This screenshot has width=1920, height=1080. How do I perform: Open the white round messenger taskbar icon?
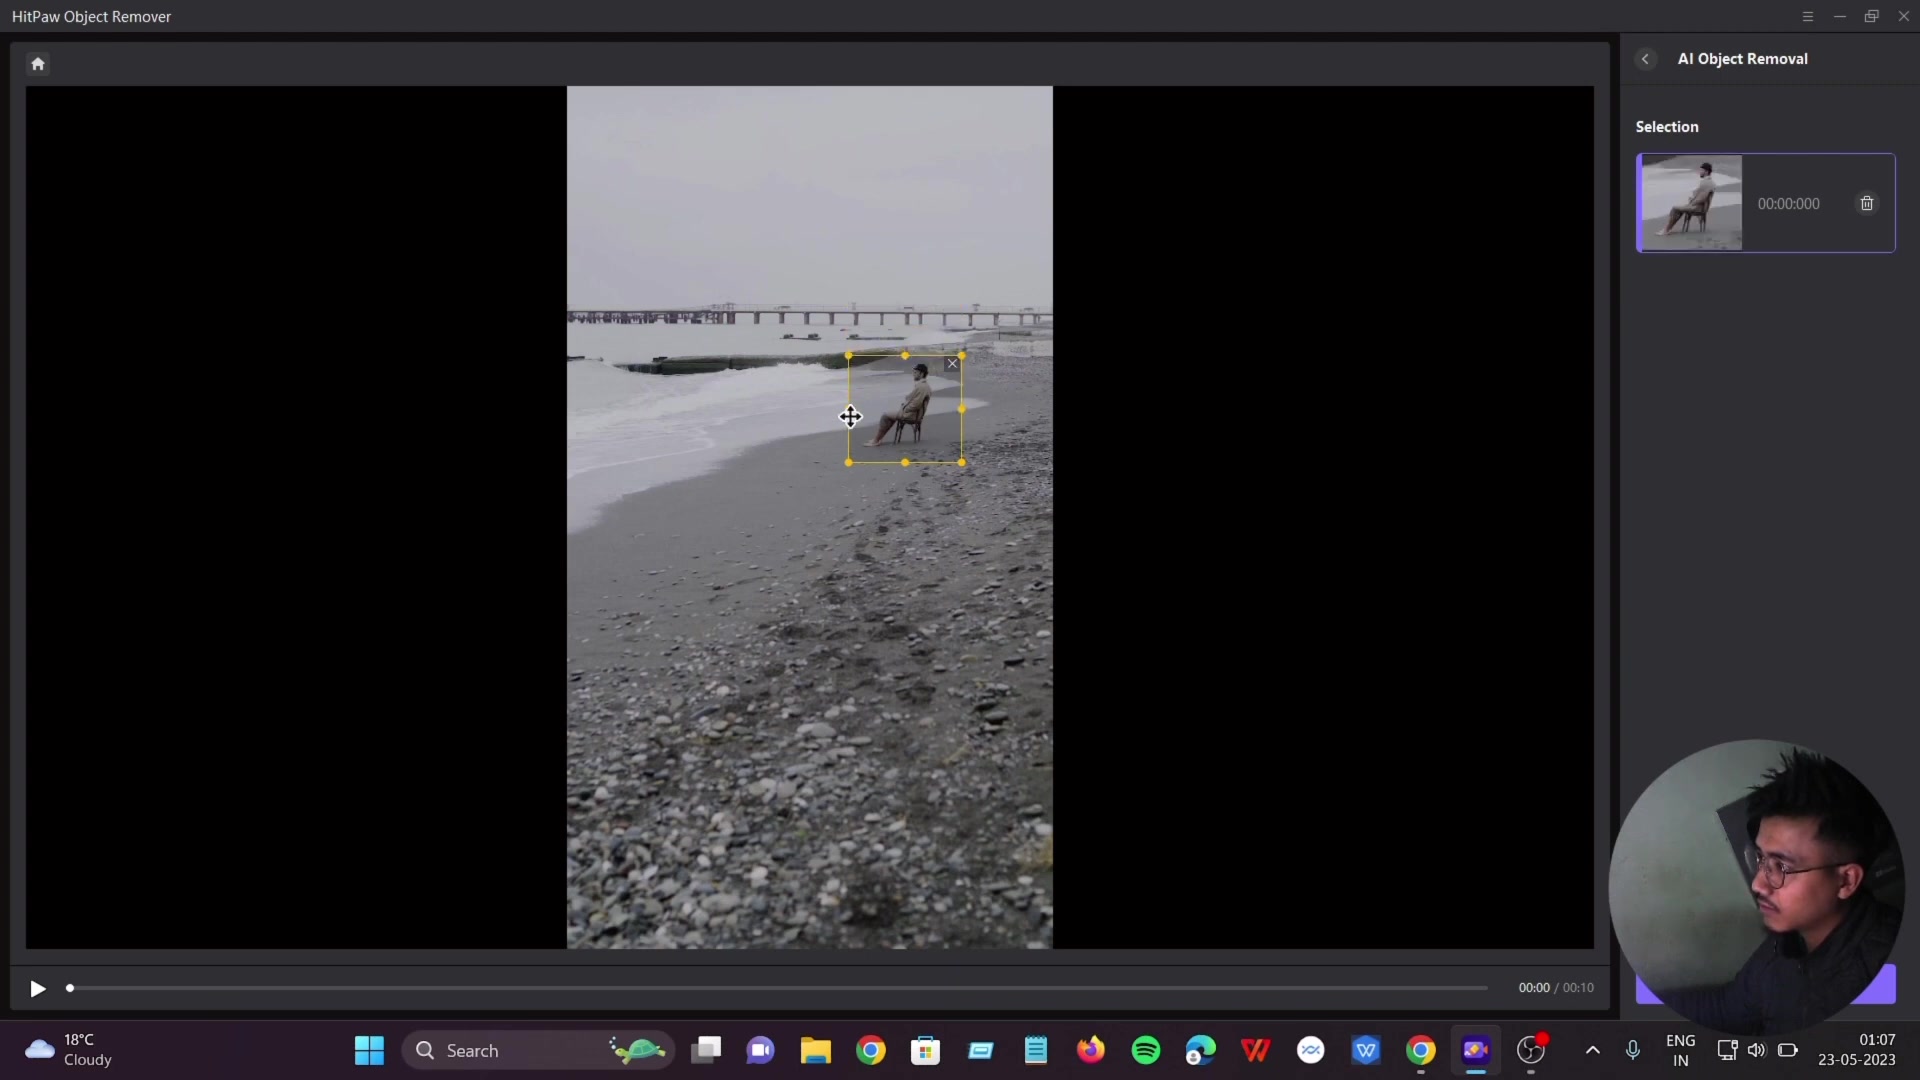pos(1311,1050)
